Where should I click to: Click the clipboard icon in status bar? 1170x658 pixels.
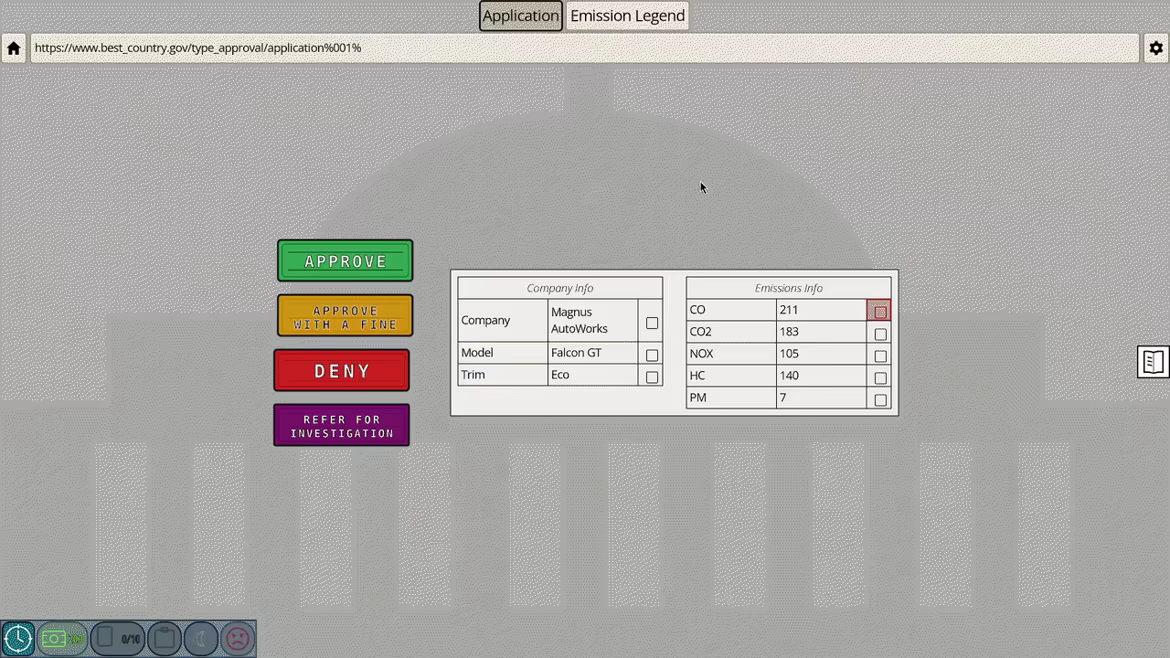(x=164, y=638)
